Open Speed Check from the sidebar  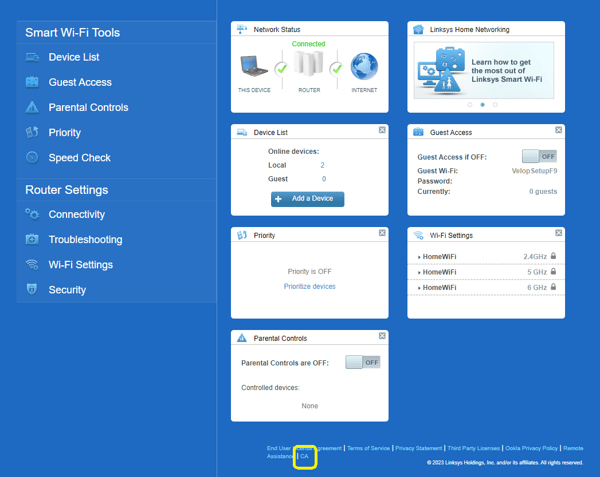coord(80,158)
